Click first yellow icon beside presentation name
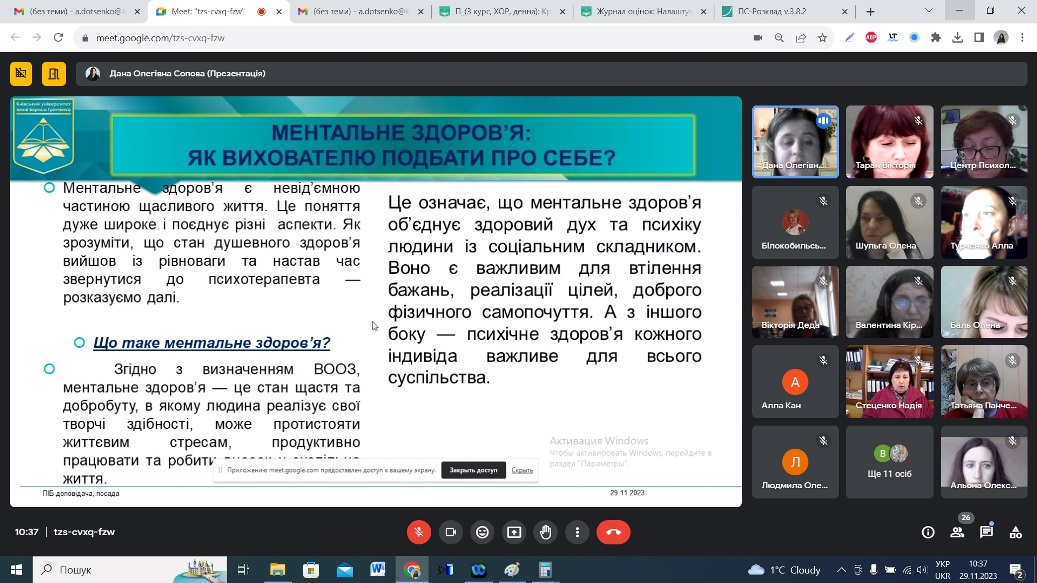Image resolution: width=1037 pixels, height=583 pixels. click(21, 73)
